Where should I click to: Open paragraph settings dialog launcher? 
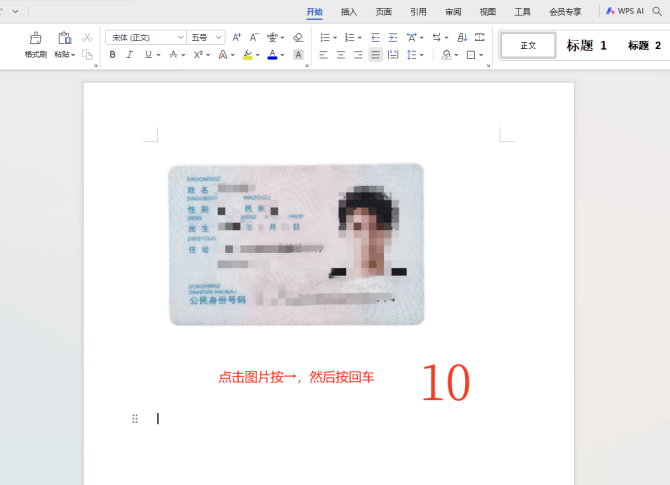click(488, 65)
